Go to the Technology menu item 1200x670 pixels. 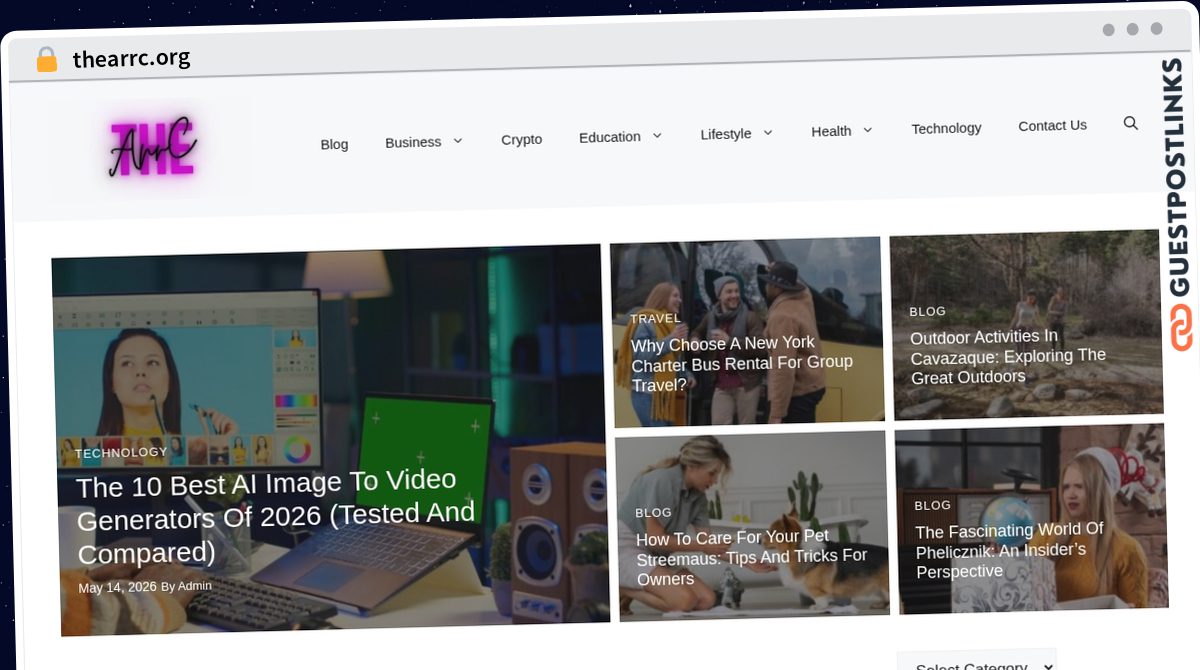point(946,128)
